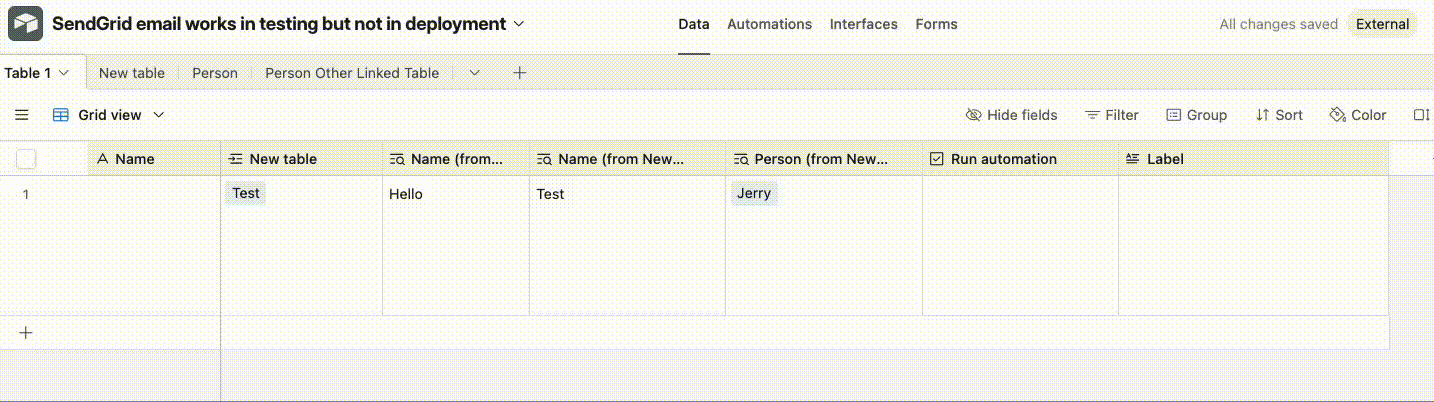
Task: Open the Sort records menu
Action: [x=1279, y=115]
